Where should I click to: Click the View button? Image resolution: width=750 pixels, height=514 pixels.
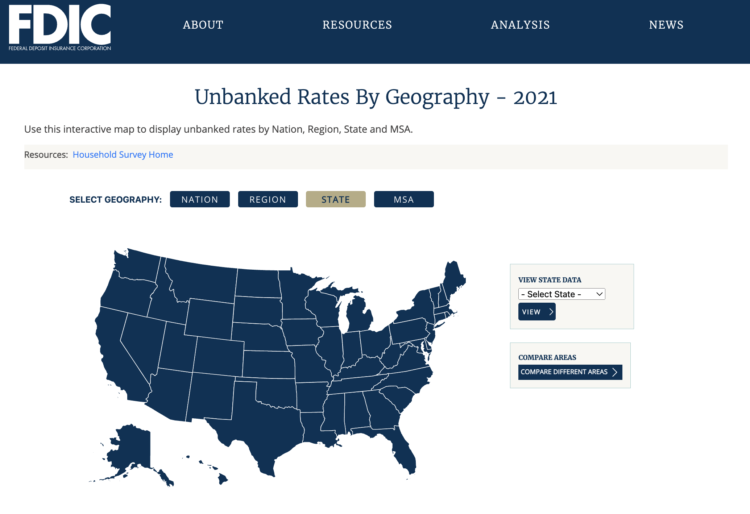(x=536, y=312)
